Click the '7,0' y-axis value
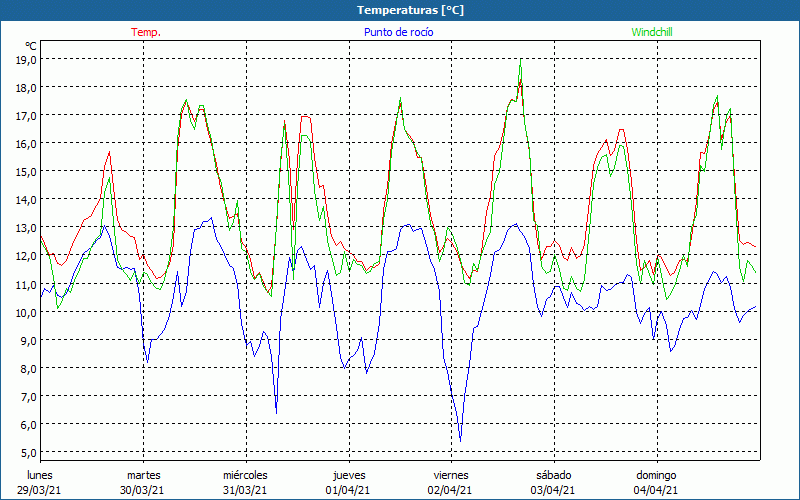800x500 pixels. click(x=28, y=396)
